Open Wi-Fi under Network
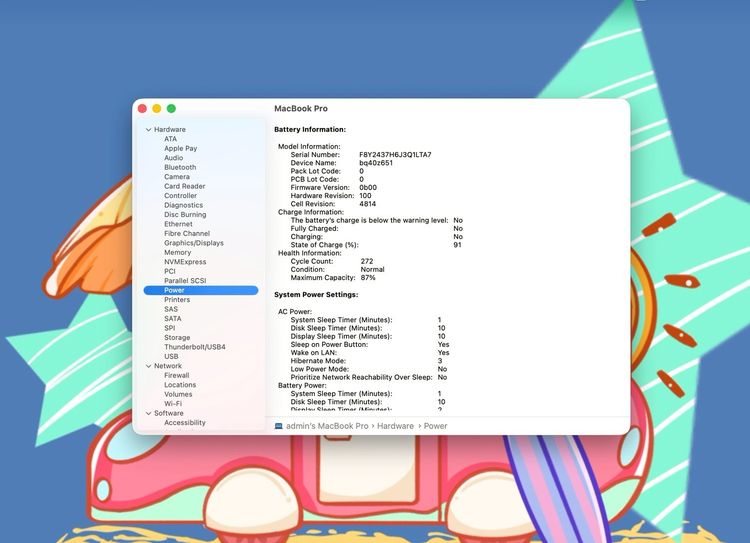The image size is (750, 543). (173, 404)
